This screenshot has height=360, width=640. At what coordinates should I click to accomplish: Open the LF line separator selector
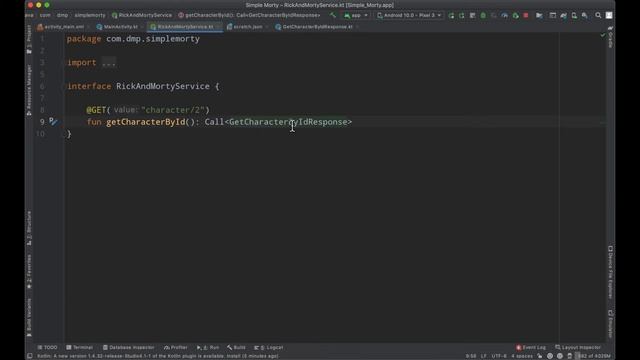tap(483, 356)
